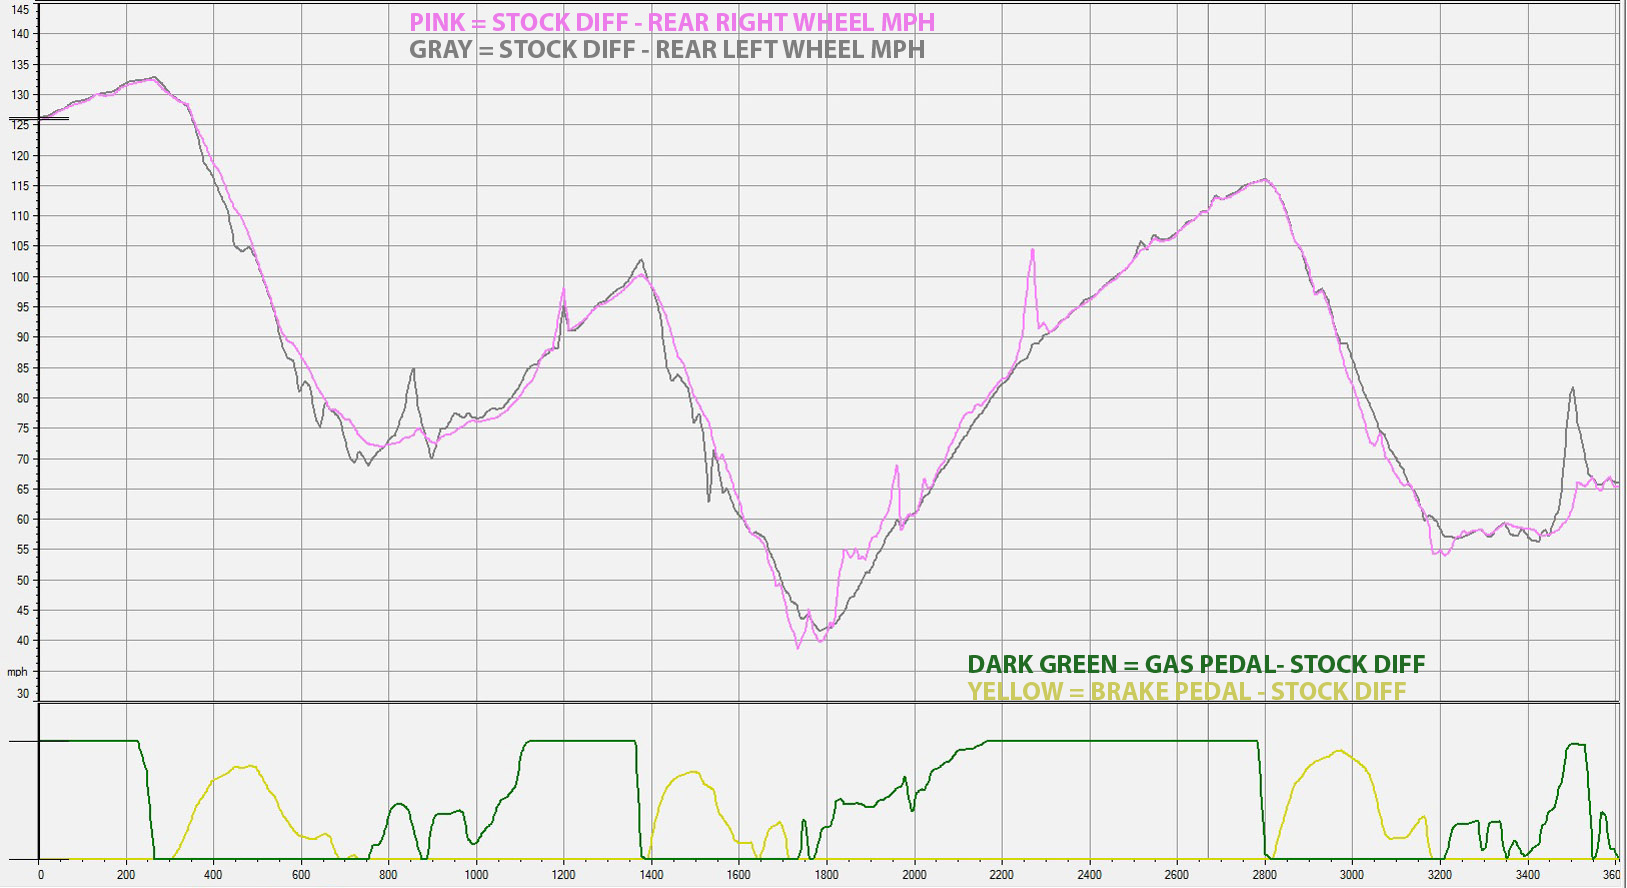Click the 2000 label on the horizontal axis
This screenshot has height=888, width=1627.
(914, 875)
